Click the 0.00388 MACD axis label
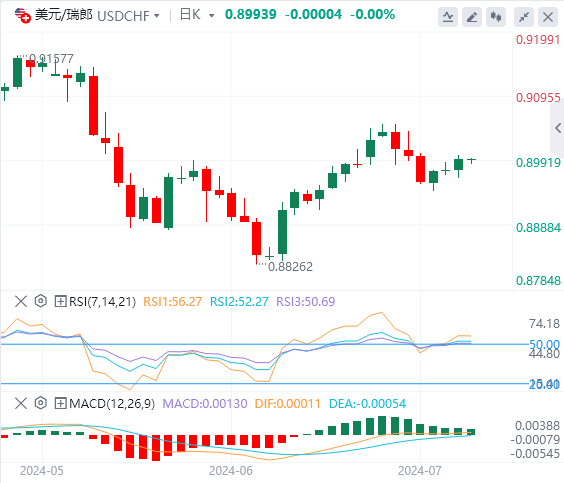The height and width of the screenshot is (483, 564). 537,426
